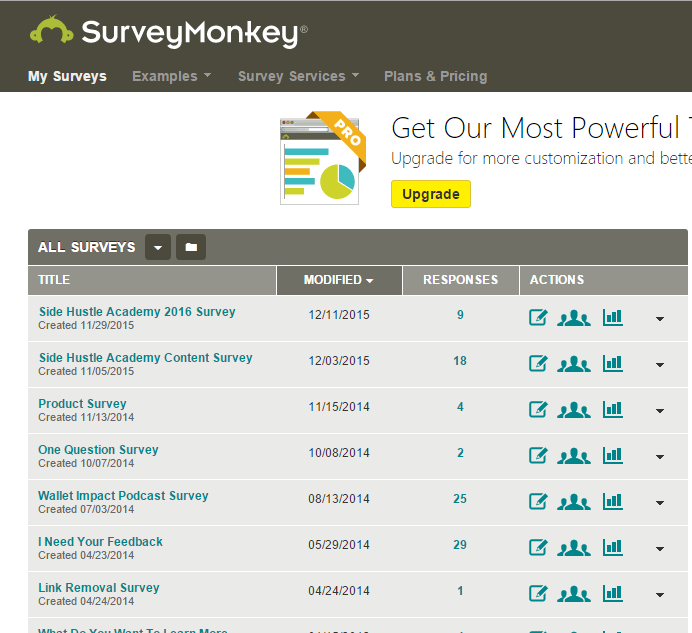Open collectors for Wallet Impact Podcast Survey
Screen dimensions: 692x633
(574, 501)
